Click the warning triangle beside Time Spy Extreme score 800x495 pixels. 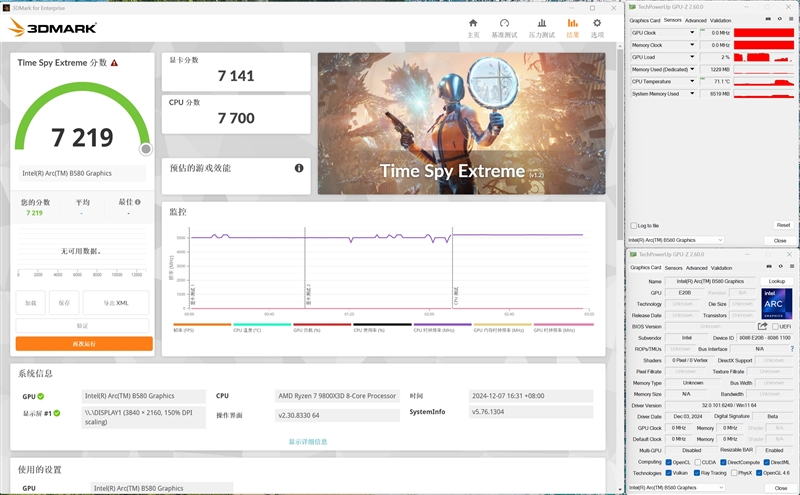click(114, 63)
